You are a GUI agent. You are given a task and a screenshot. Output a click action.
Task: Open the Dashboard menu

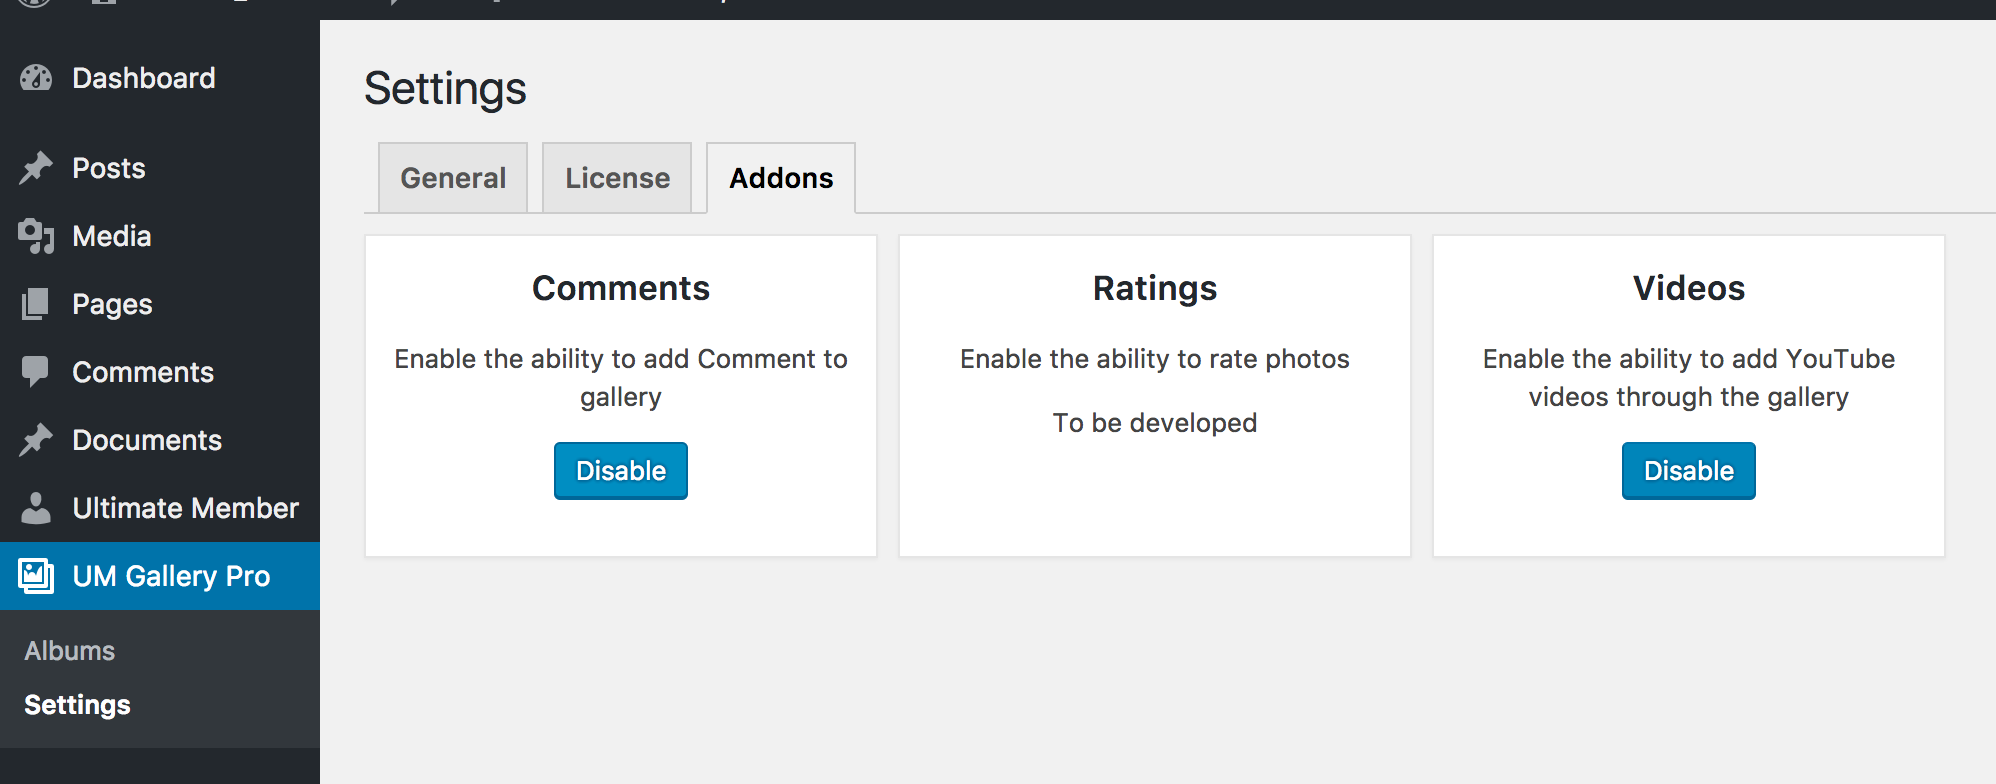click(160, 78)
